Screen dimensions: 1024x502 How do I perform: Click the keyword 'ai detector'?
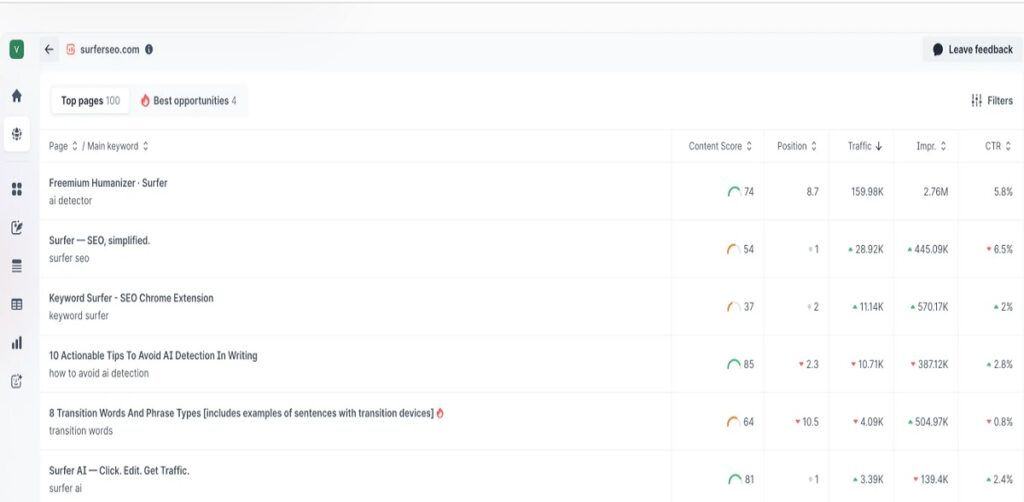click(x=71, y=200)
